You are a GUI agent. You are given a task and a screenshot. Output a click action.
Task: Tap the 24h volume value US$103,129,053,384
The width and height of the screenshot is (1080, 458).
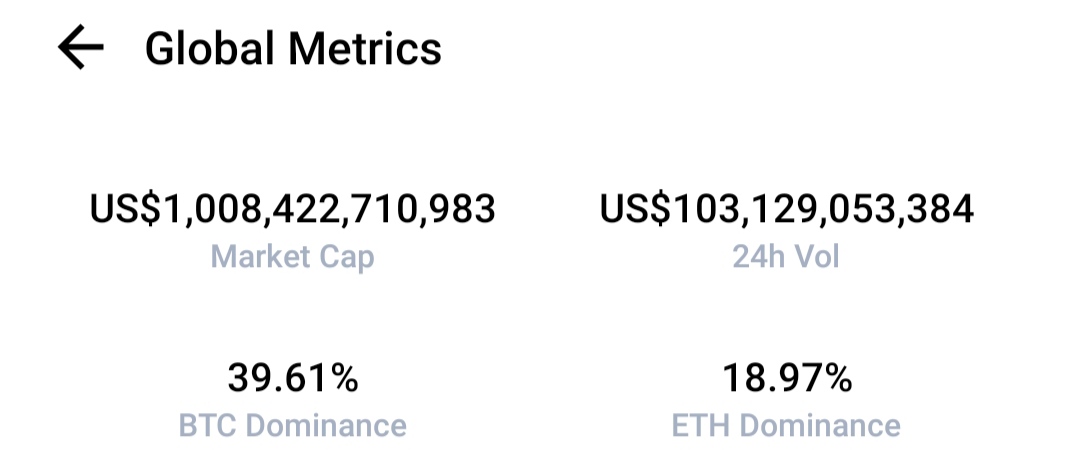click(787, 209)
